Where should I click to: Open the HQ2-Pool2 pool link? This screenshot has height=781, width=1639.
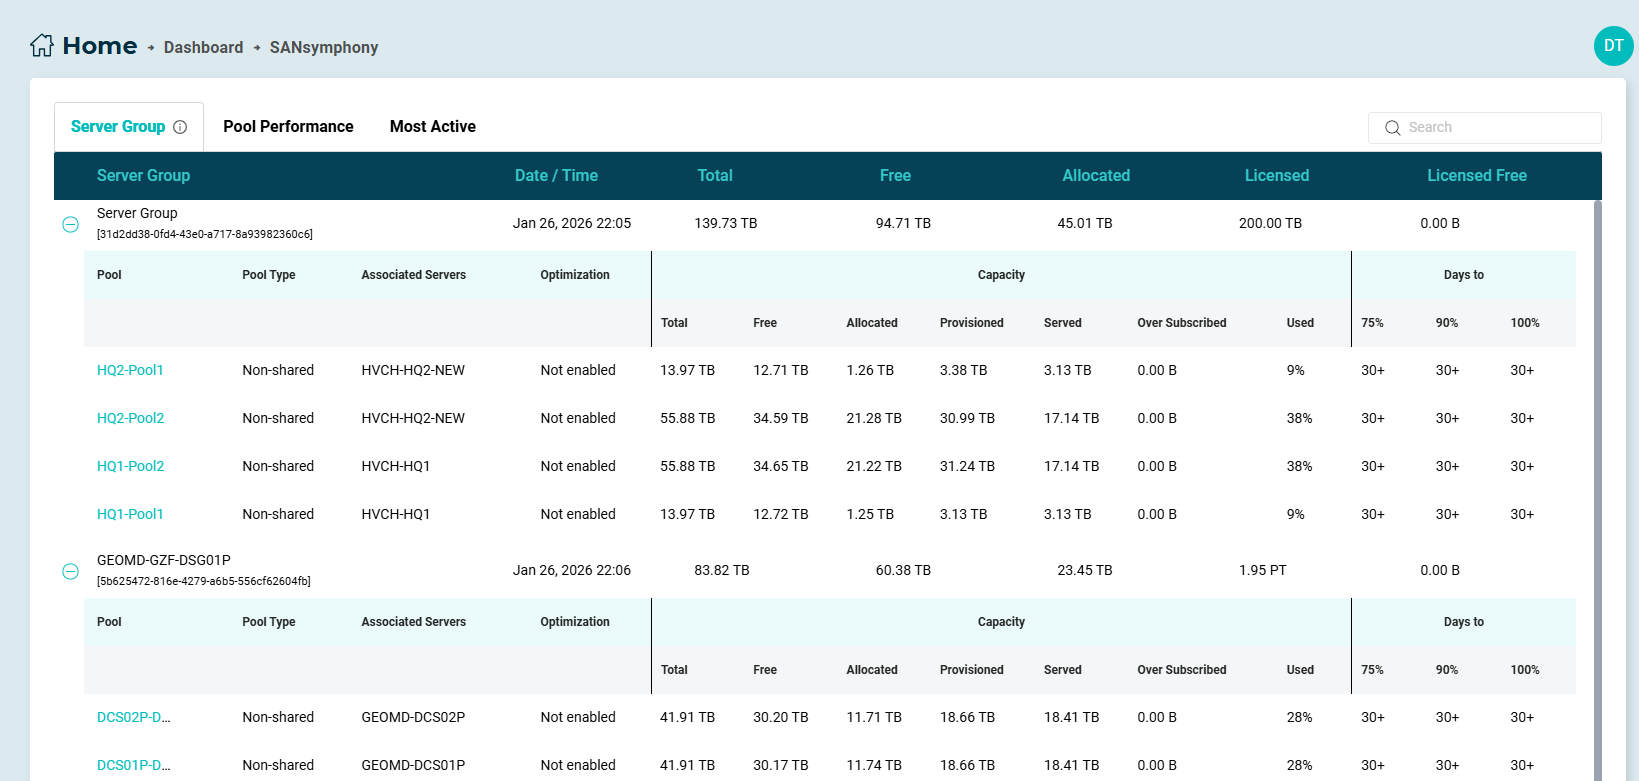point(130,418)
